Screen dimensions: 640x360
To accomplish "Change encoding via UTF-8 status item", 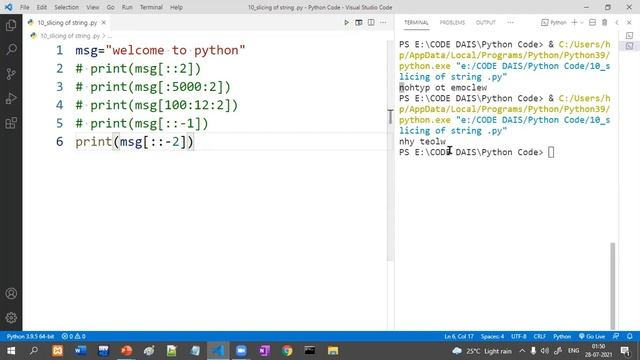I will pyautogui.click(x=519, y=336).
